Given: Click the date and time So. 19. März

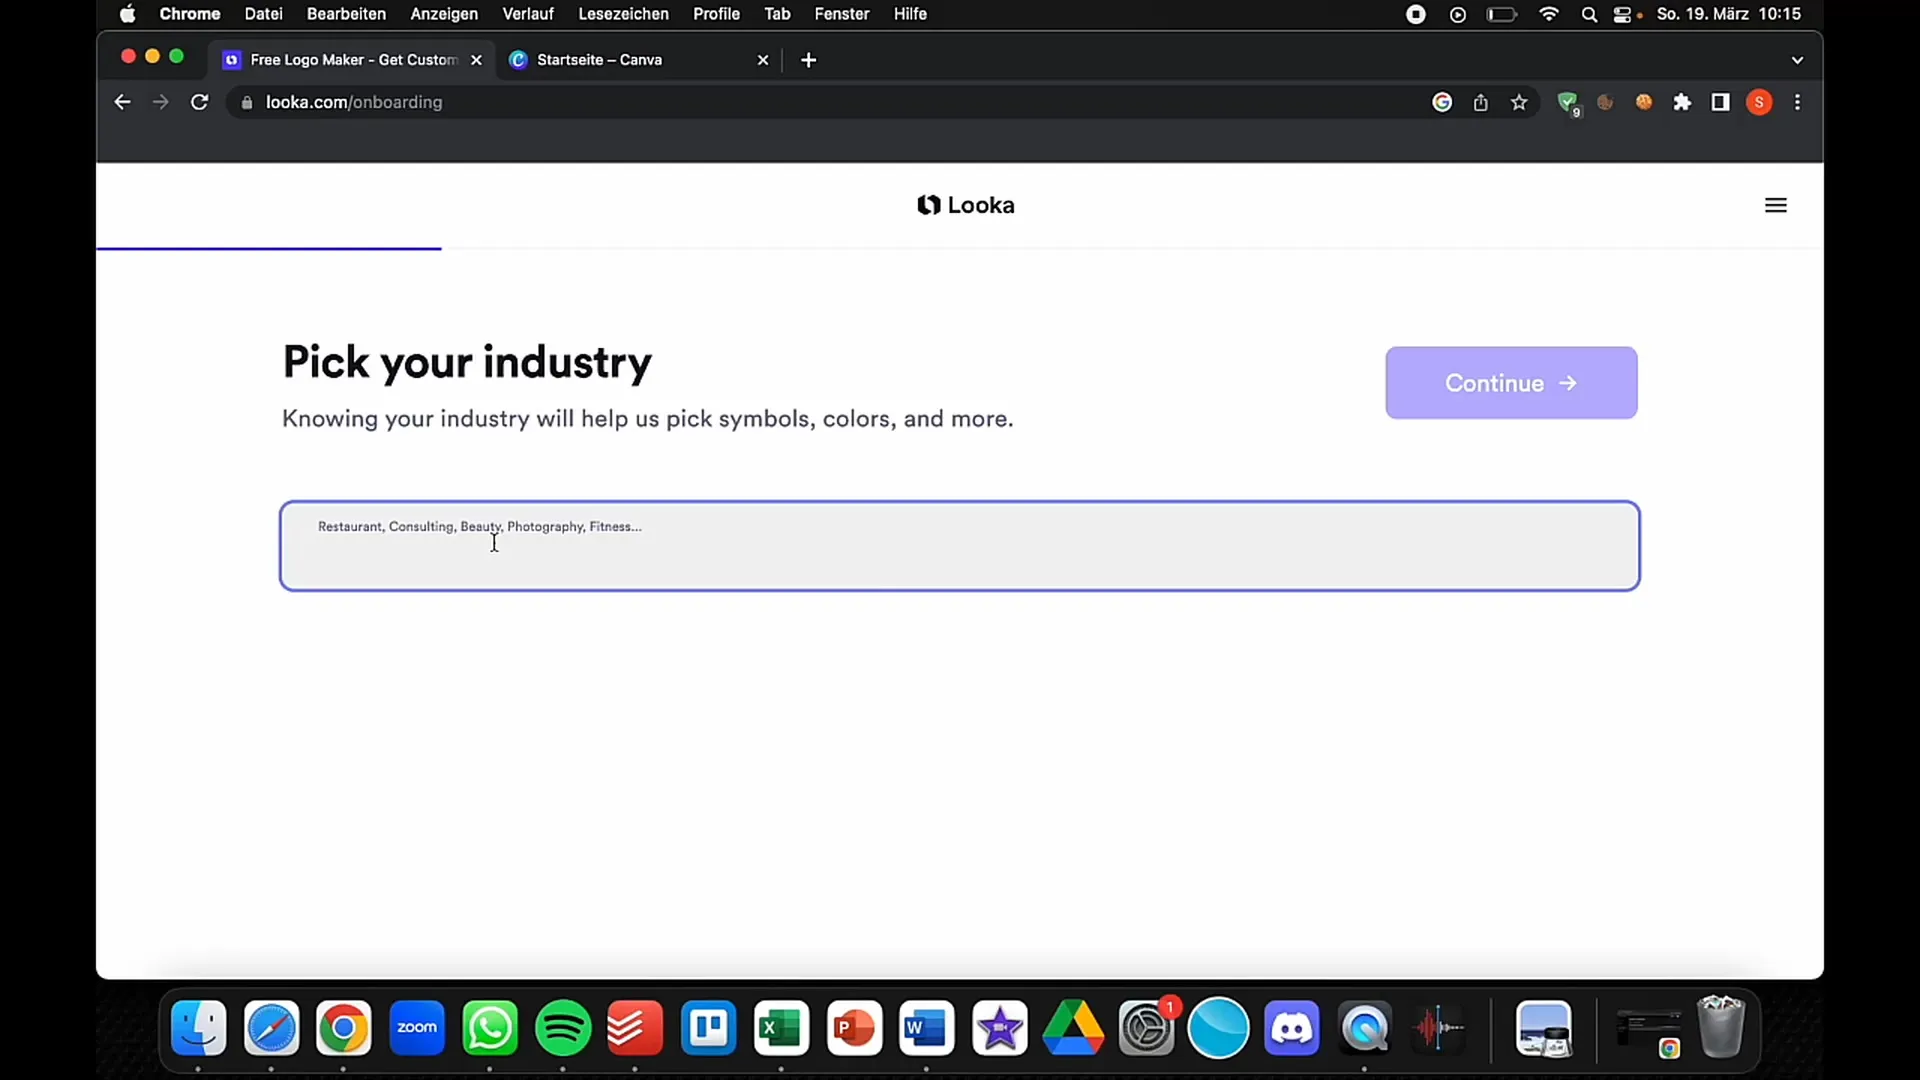Looking at the screenshot, I should tap(1729, 14).
